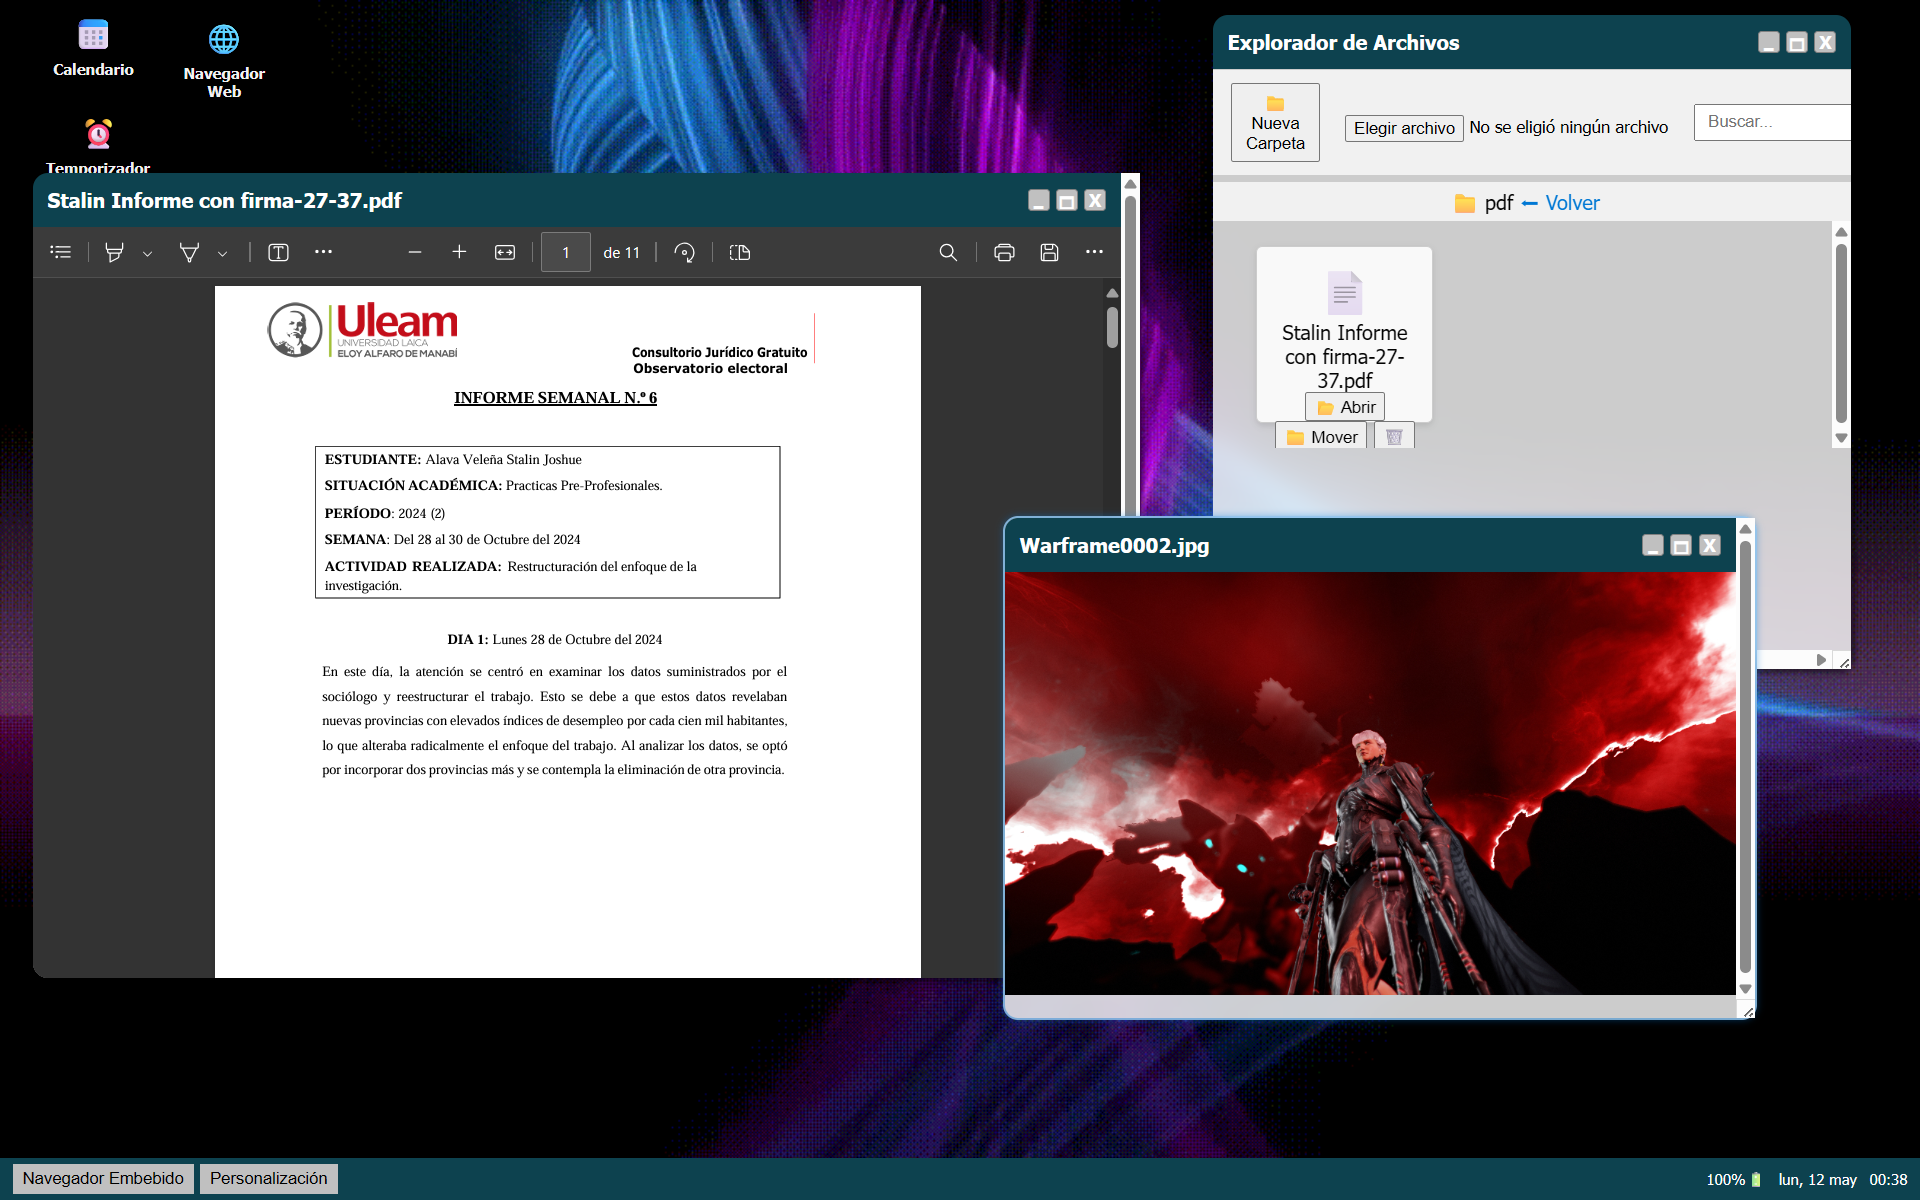Open PDF viewer more options menu
1920x1200 pixels.
point(1094,252)
